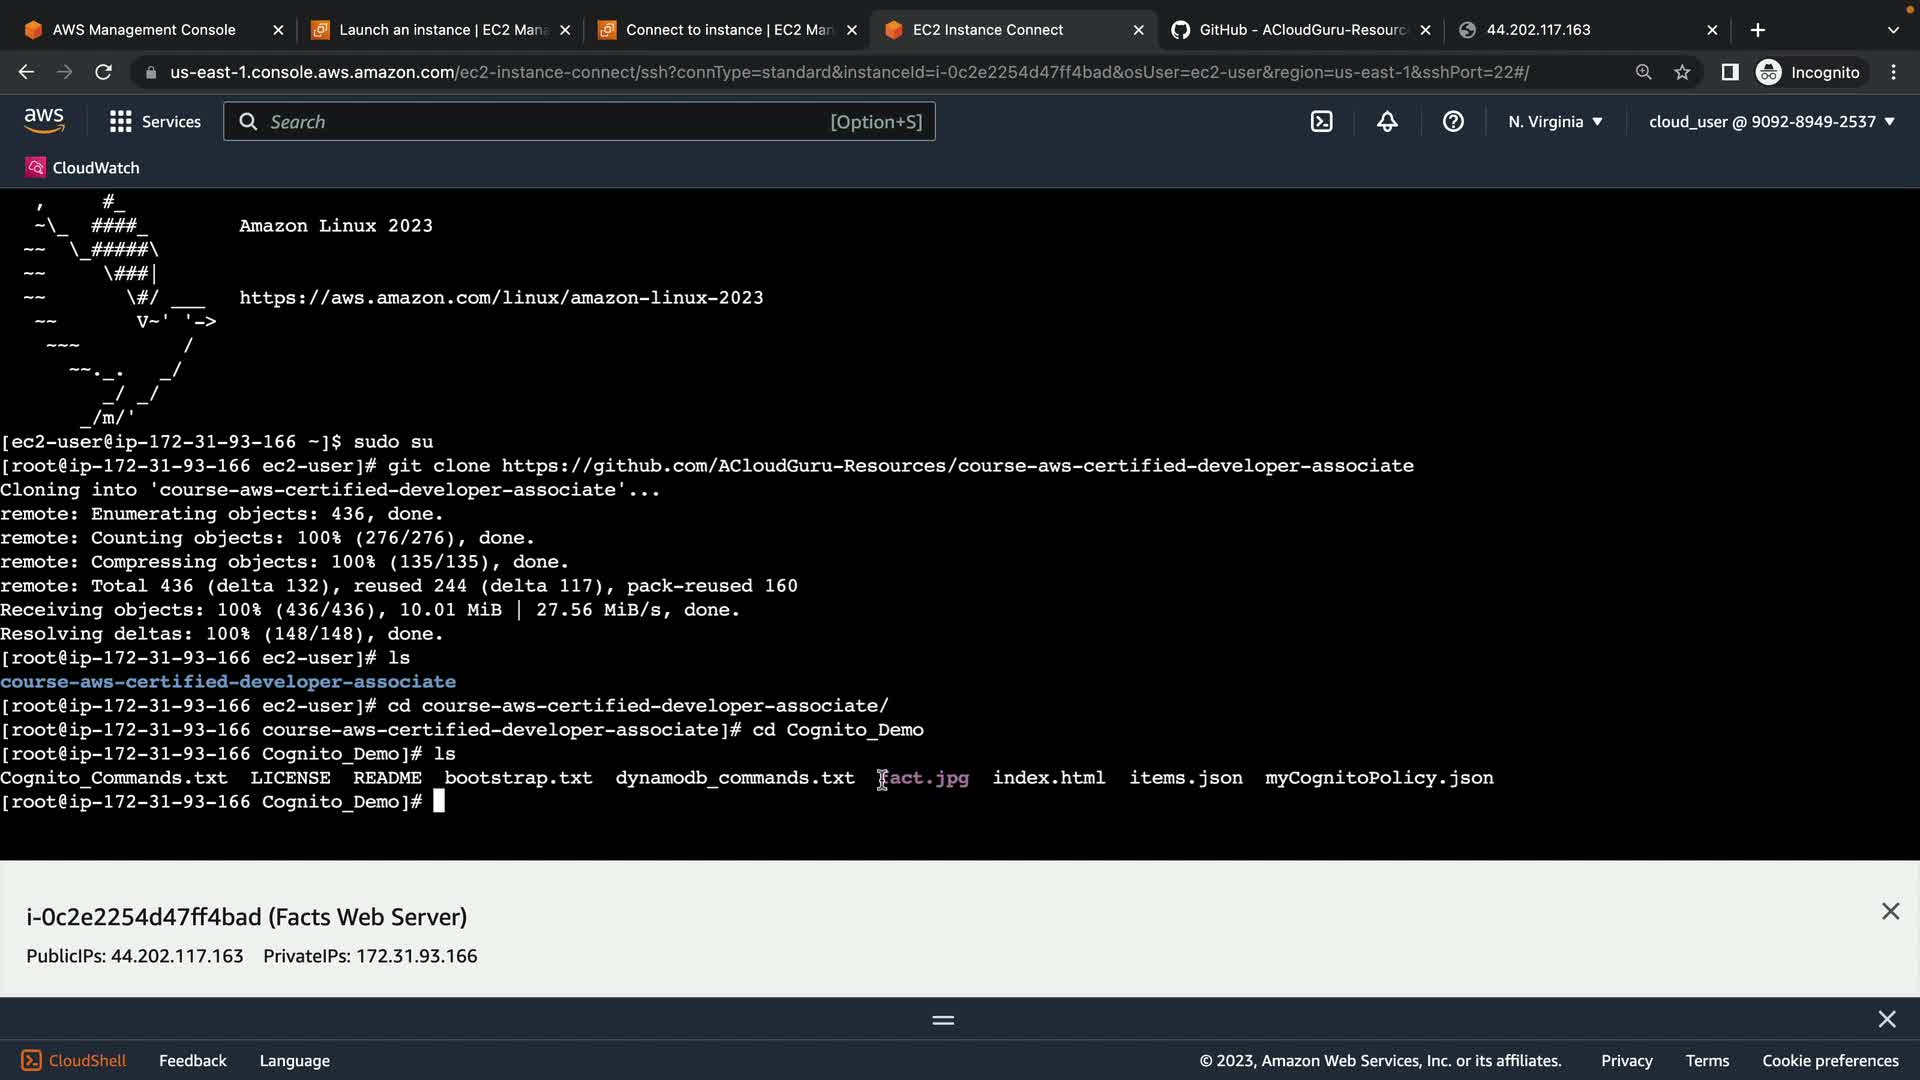1920x1080 pixels.
Task: Open the Cookie preferences link
Action: pos(1830,1060)
